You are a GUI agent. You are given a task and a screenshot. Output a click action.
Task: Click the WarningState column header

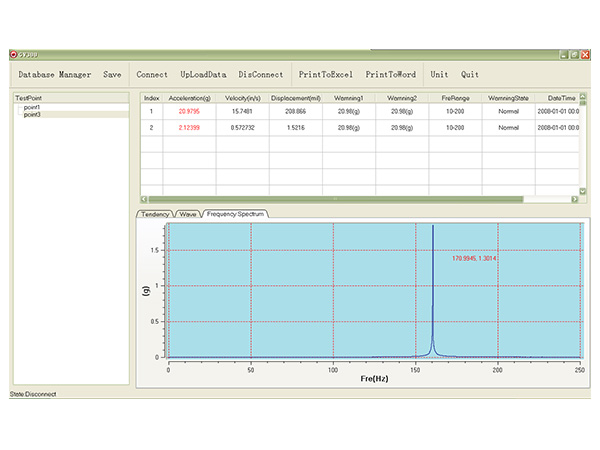click(508, 98)
